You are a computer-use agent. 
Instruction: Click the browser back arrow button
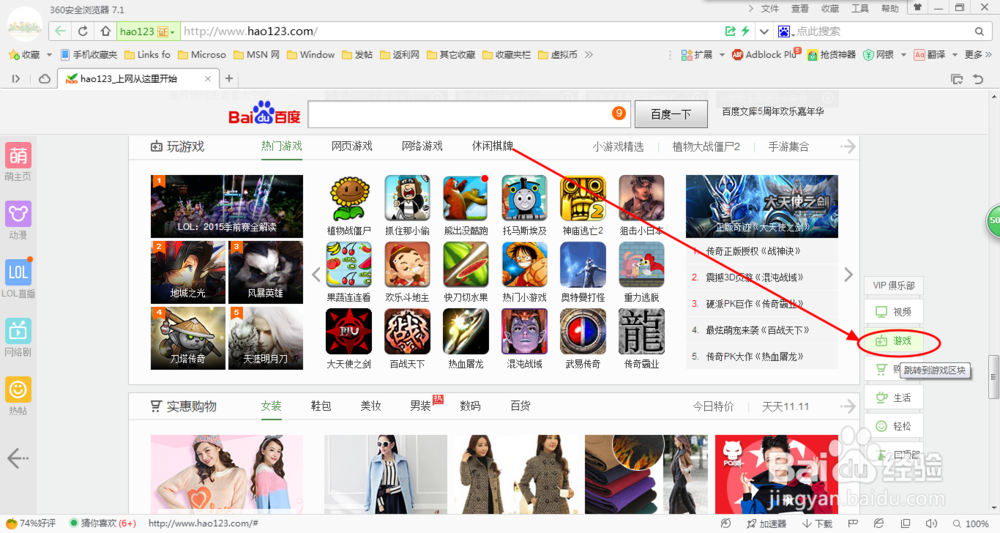60,31
